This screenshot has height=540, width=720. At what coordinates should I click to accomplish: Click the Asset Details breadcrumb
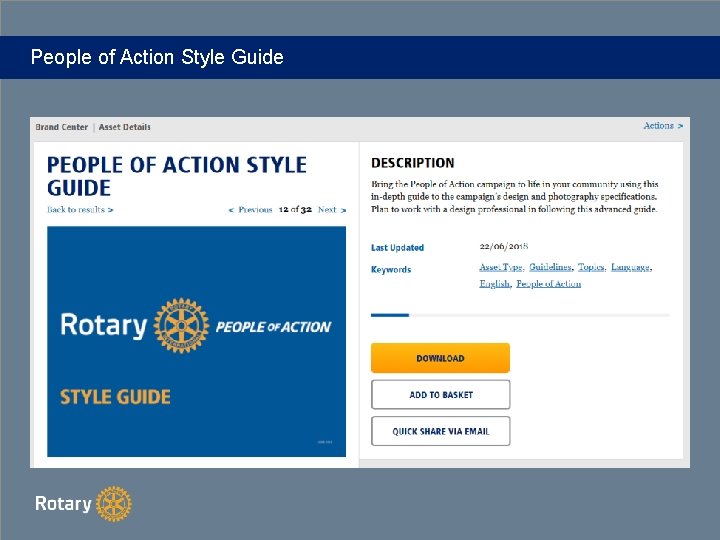124,127
